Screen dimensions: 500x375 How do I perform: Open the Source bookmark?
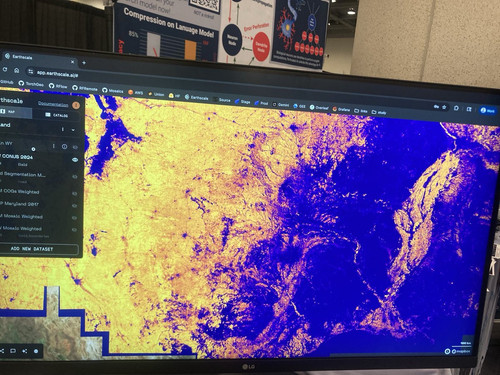tap(222, 100)
